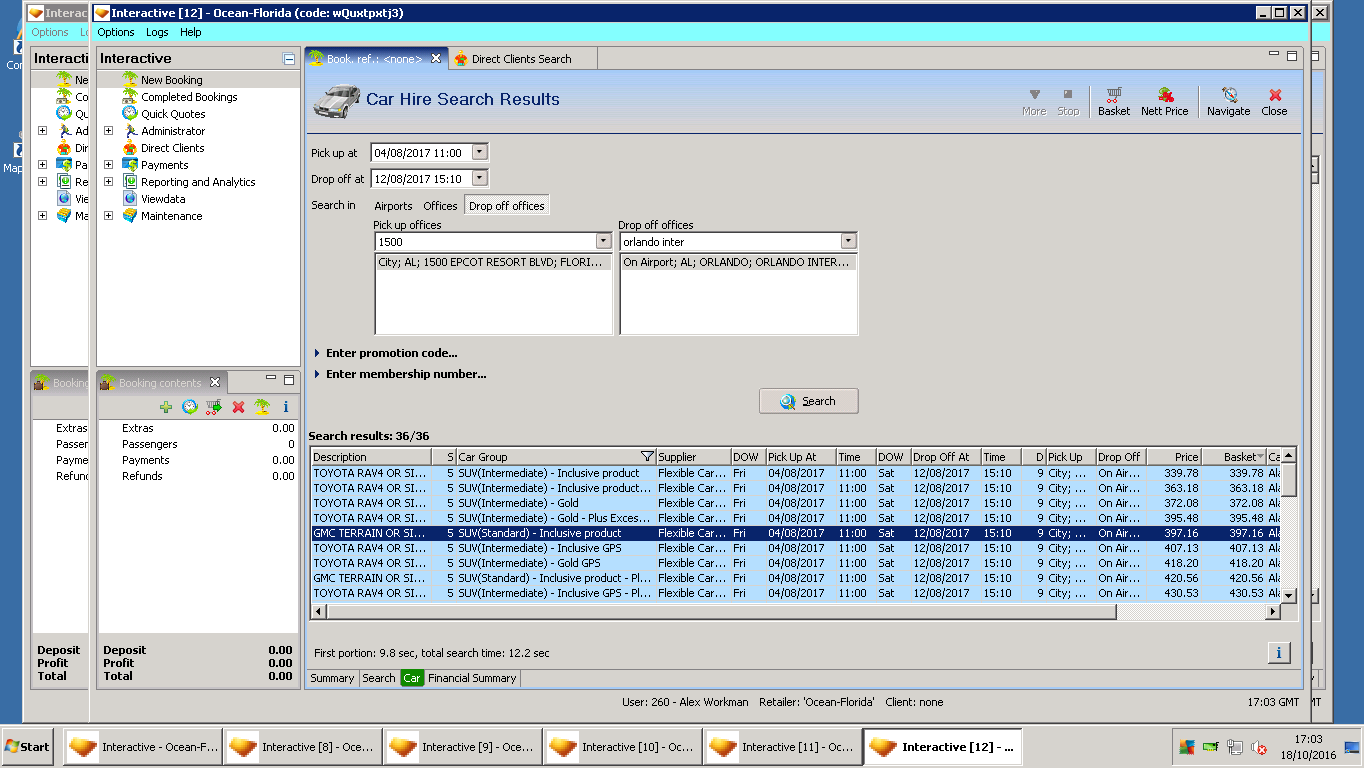Expand the Reporting and Analytics tree node

coord(108,182)
